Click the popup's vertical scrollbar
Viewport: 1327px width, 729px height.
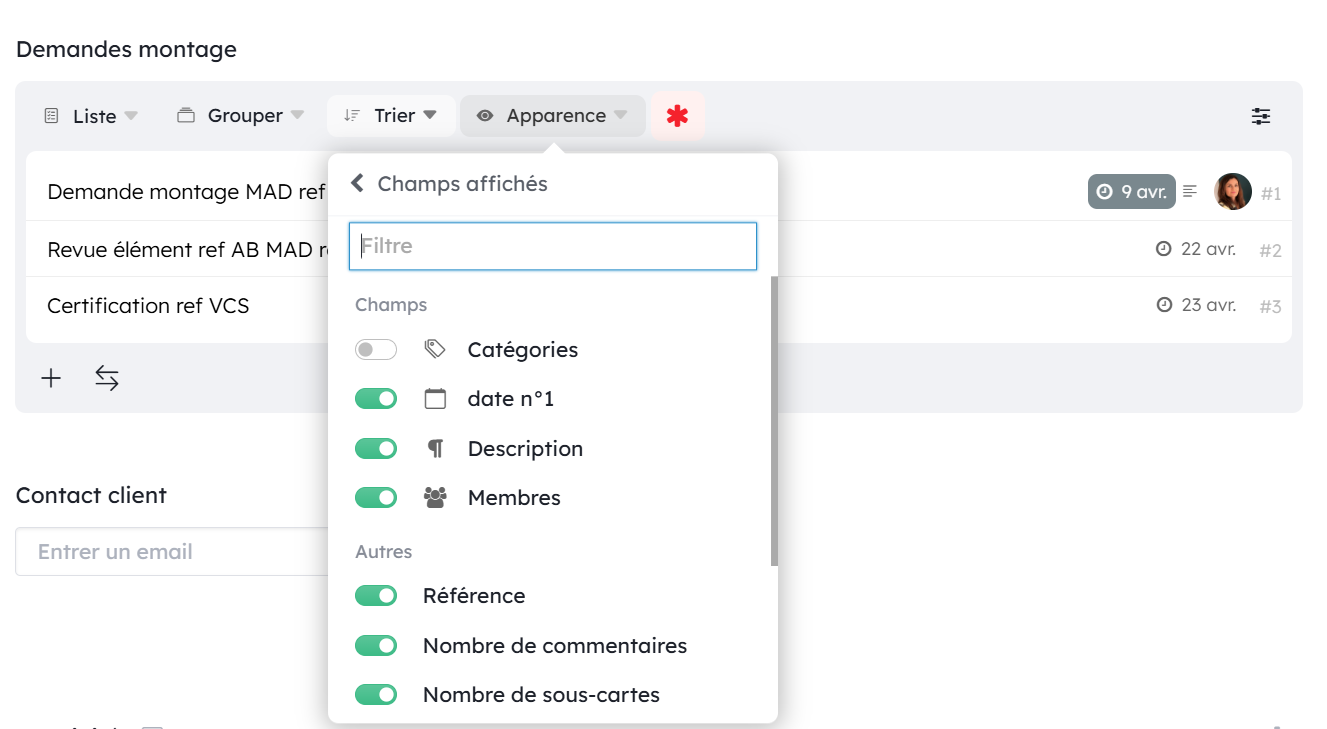click(x=774, y=420)
